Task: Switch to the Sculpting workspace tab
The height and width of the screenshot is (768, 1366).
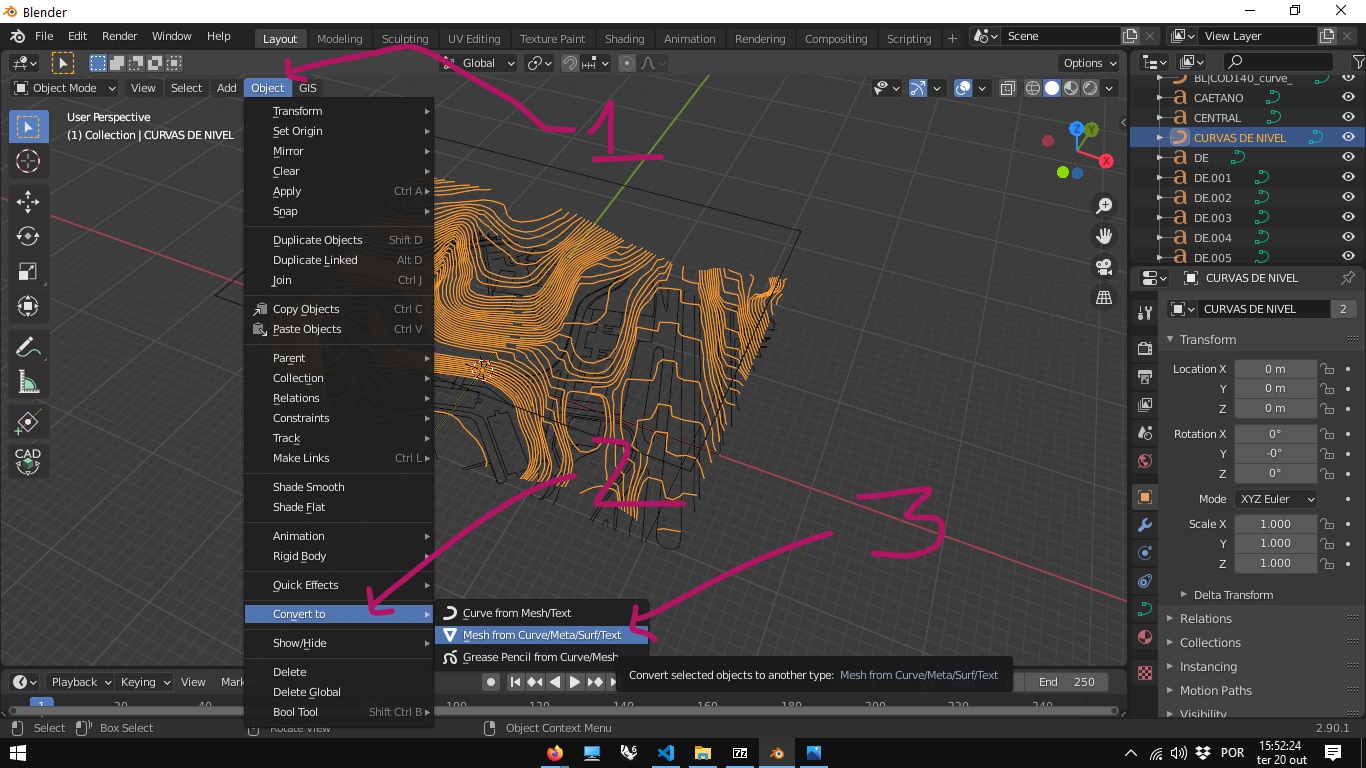Action: pyautogui.click(x=405, y=39)
